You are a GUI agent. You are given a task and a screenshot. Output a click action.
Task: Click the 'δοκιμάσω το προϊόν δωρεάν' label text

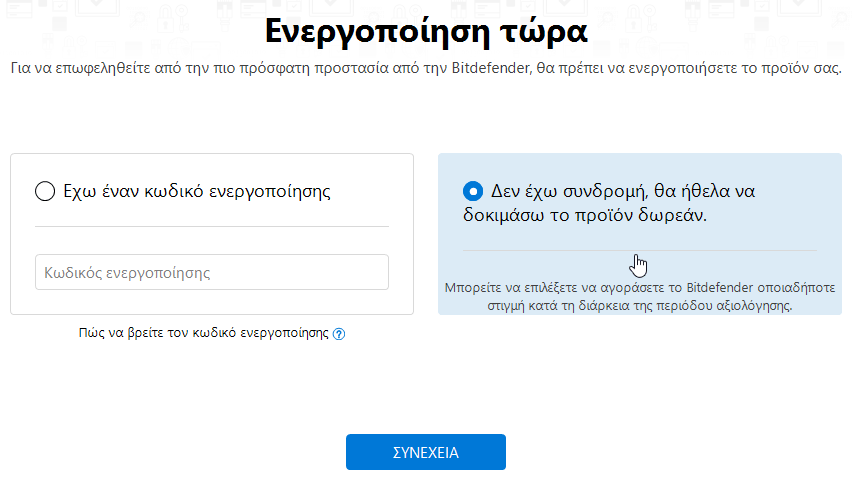click(x=585, y=215)
